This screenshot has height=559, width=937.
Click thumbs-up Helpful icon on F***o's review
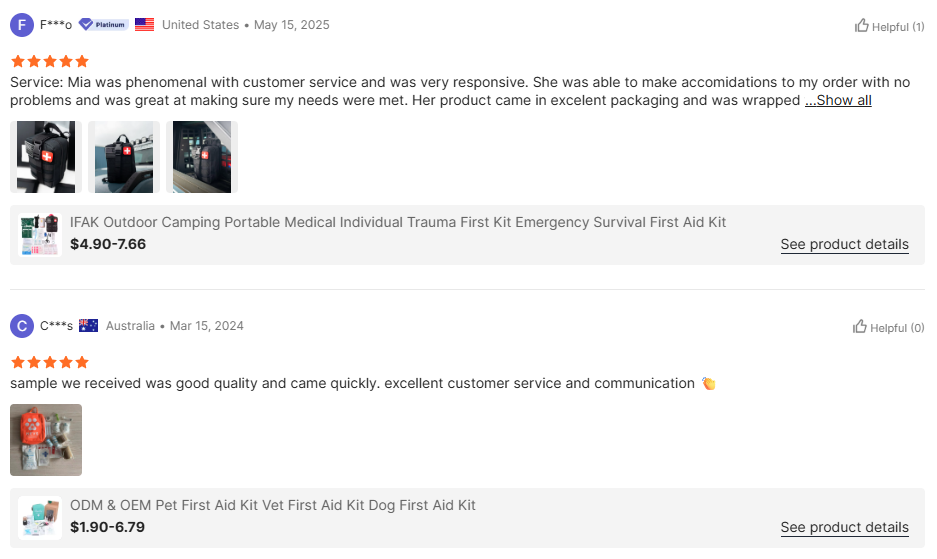coord(862,26)
